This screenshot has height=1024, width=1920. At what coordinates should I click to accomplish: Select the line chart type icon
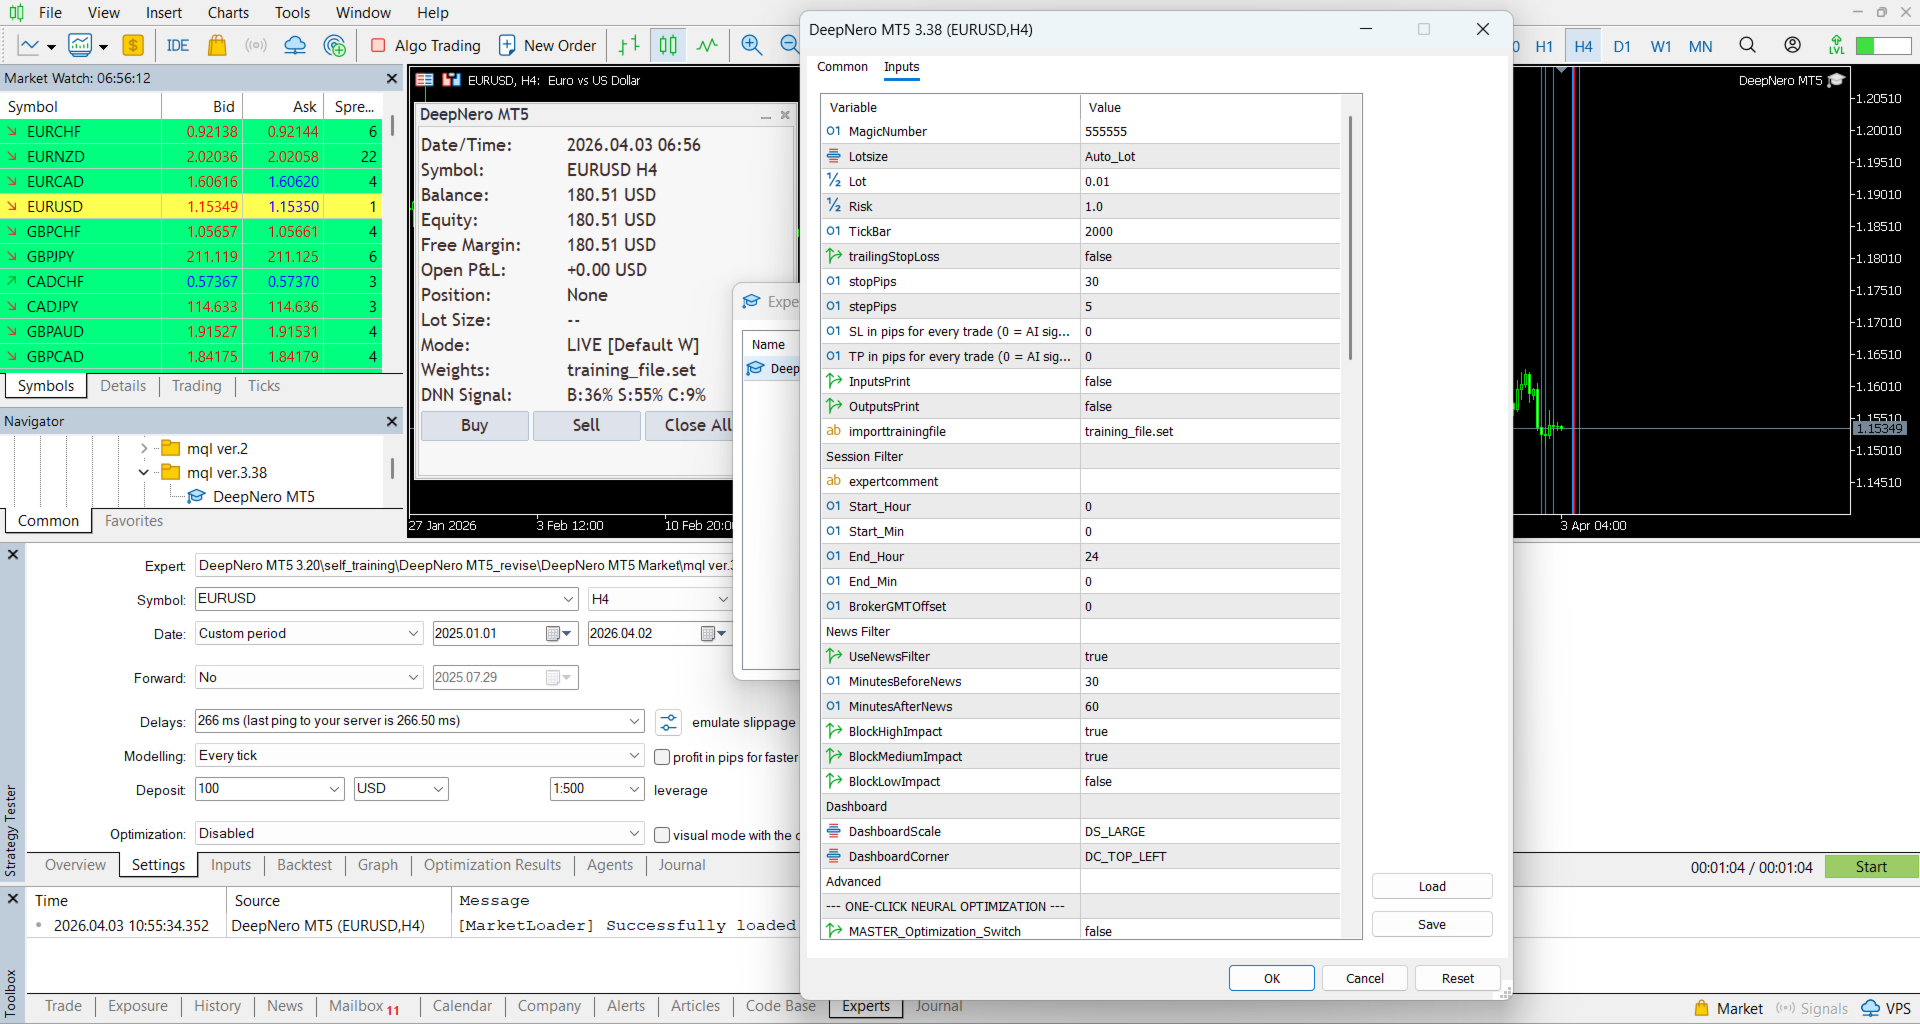(707, 45)
